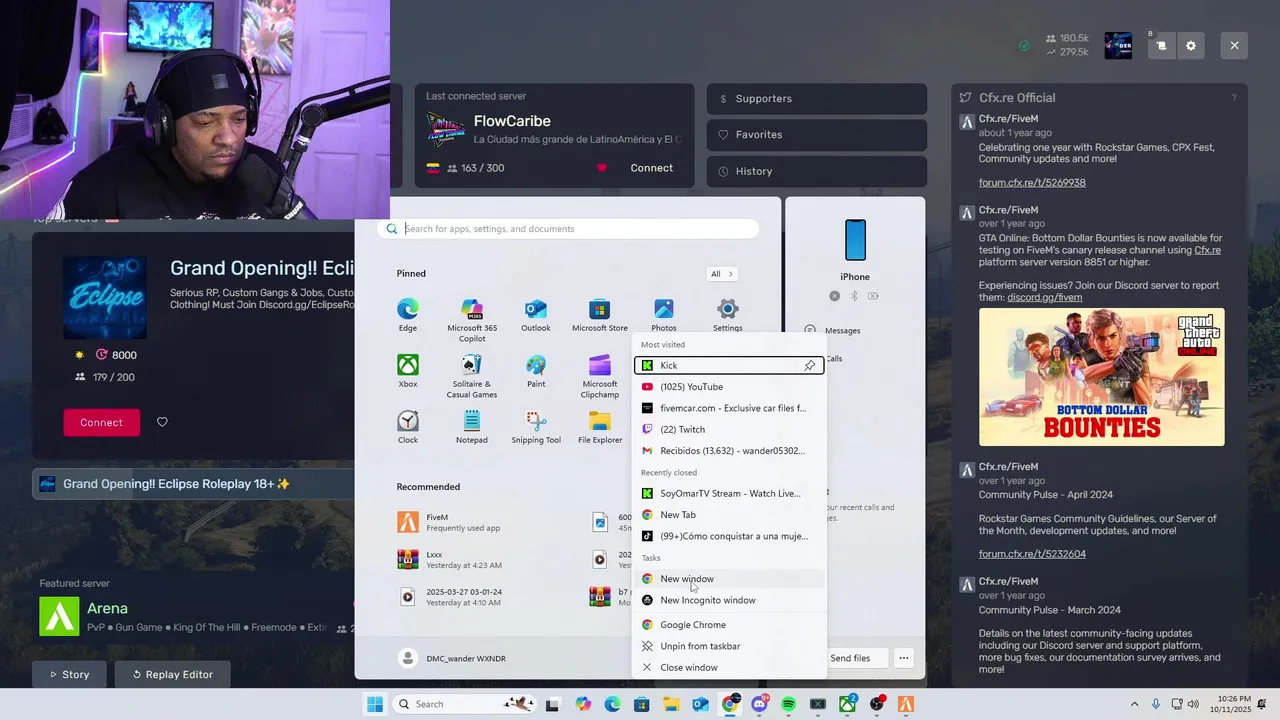The image size is (1280, 720).
Task: Toggle favorite heart on Eclipse server card
Action: [x=162, y=422]
